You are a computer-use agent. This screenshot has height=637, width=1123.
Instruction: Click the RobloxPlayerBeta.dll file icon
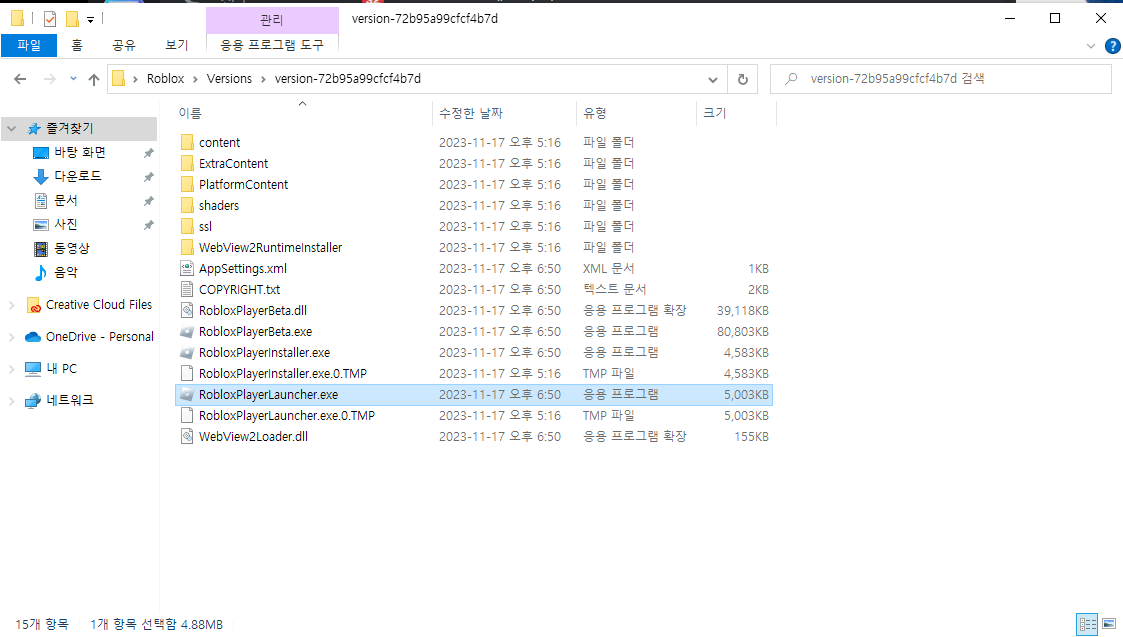coord(187,310)
